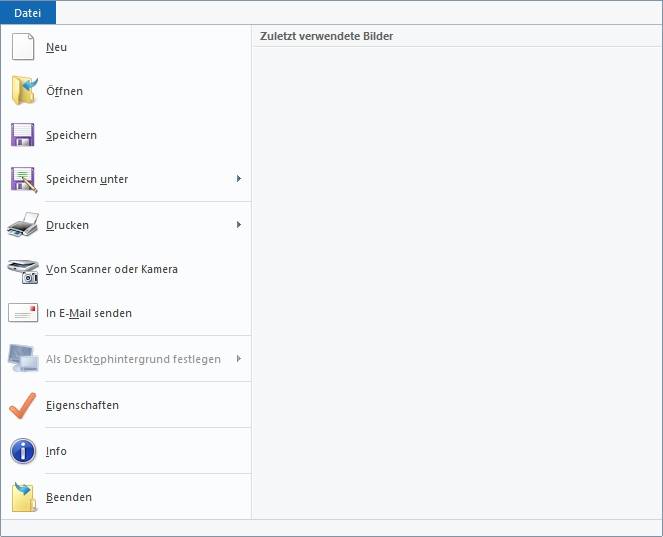The image size is (663, 537).
Task: Click the blank page Neu icon
Action: 23,47
